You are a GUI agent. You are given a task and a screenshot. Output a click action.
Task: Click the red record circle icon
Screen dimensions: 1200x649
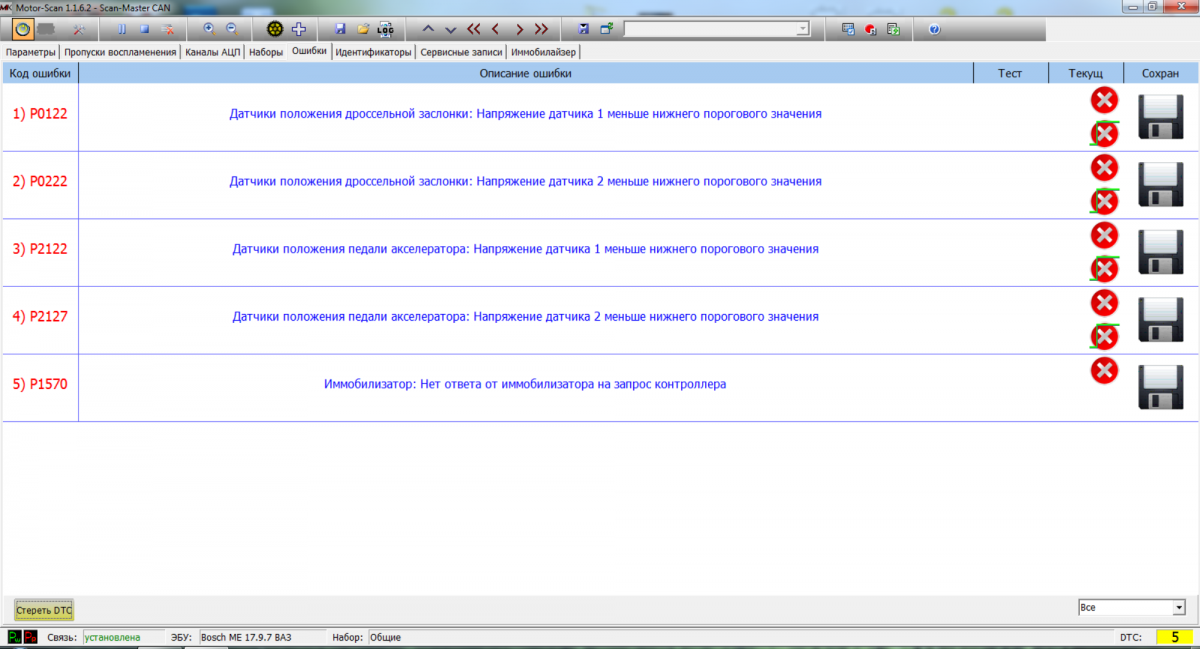(x=870, y=30)
